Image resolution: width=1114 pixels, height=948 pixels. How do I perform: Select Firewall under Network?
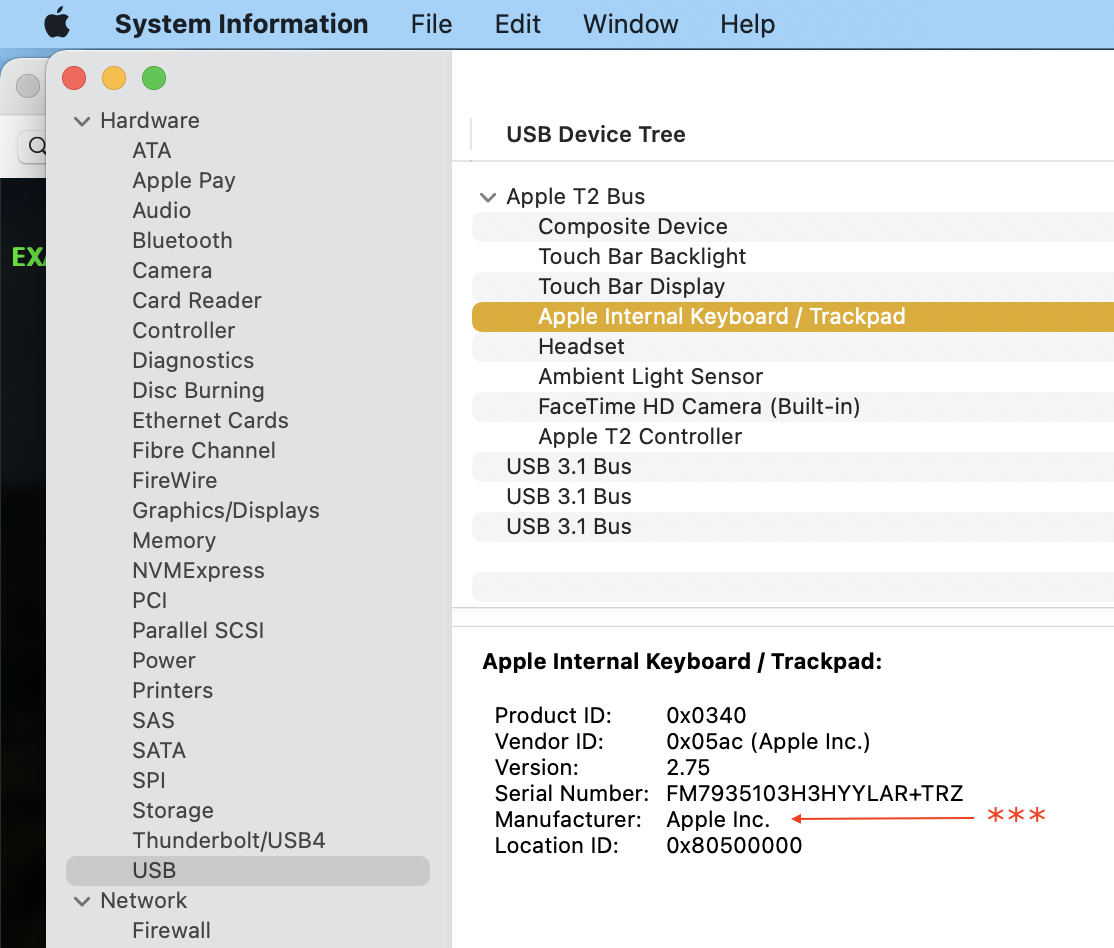(x=172, y=930)
